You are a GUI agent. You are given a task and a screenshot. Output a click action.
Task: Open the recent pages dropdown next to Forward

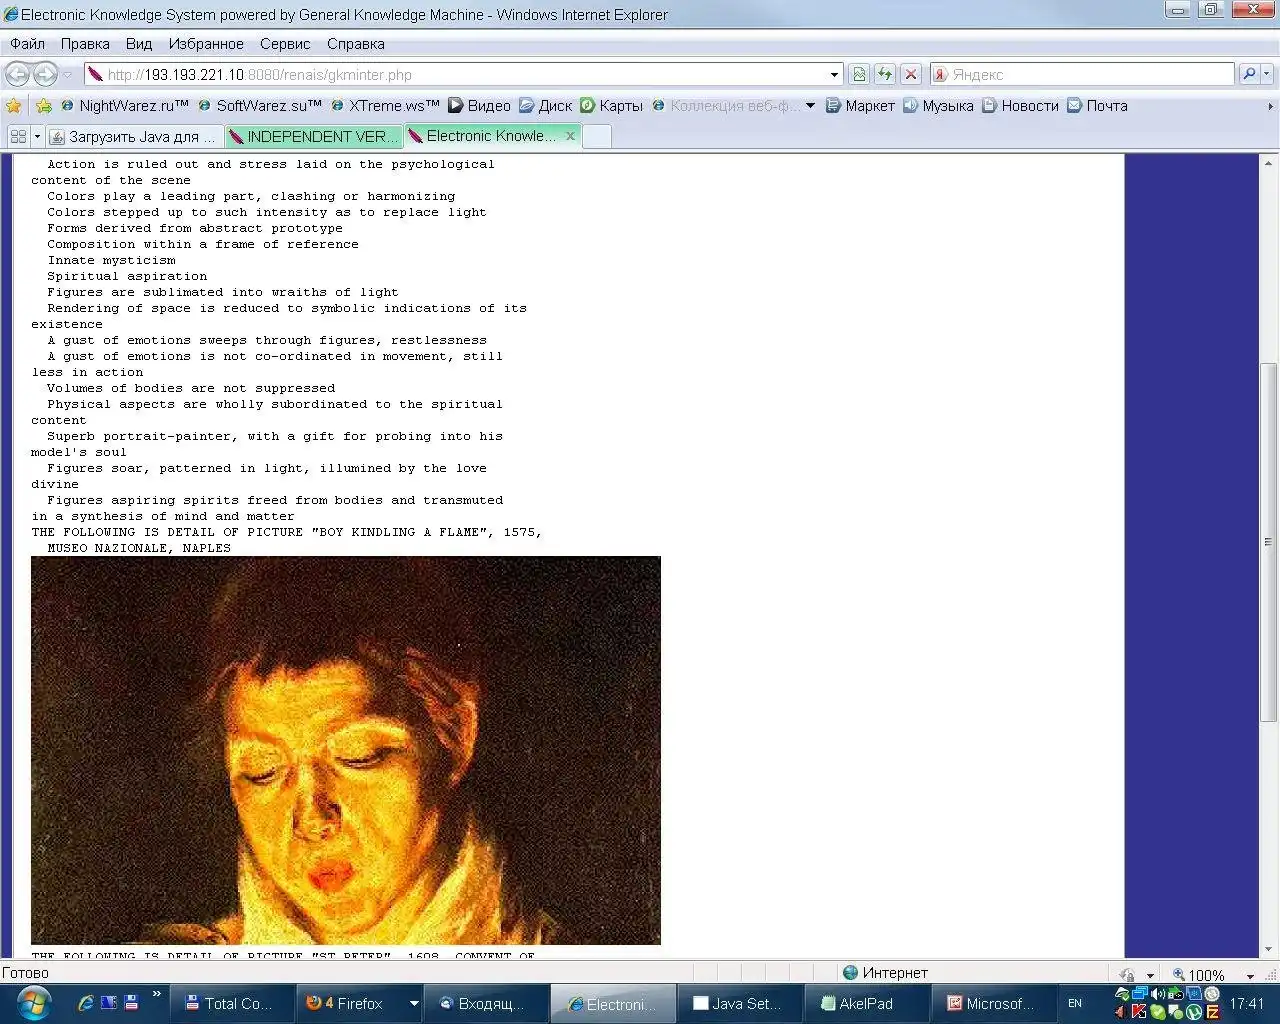pyautogui.click(x=68, y=75)
